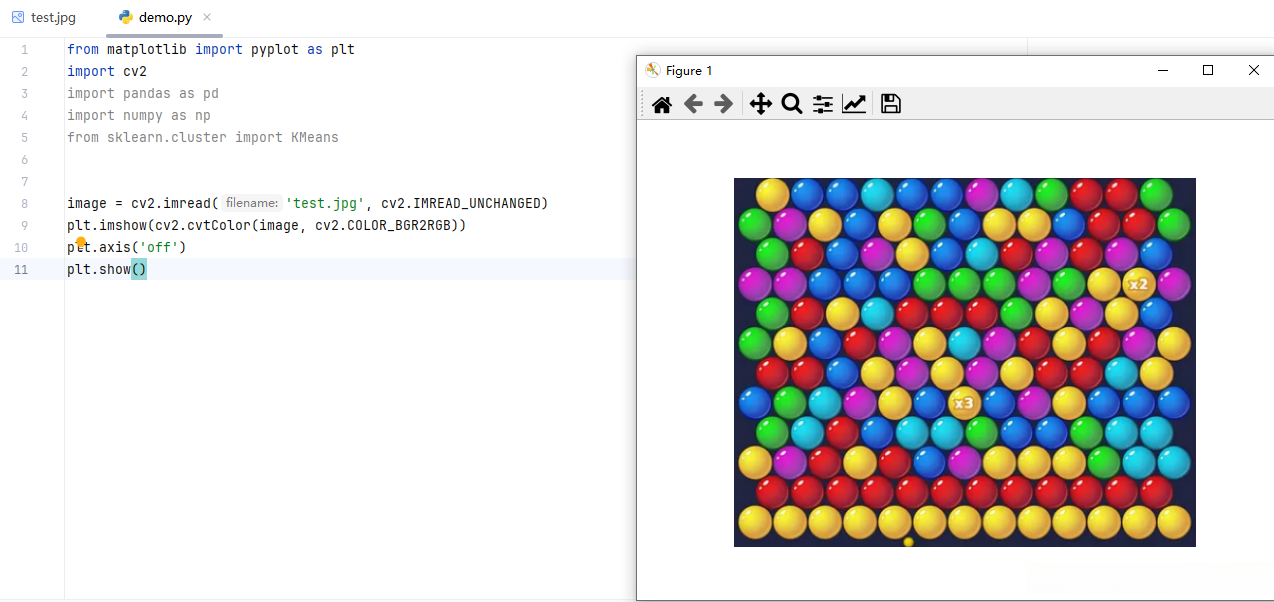This screenshot has width=1274, height=602.
Task: Click the 'filename:' parameter hint
Action: (x=252, y=203)
